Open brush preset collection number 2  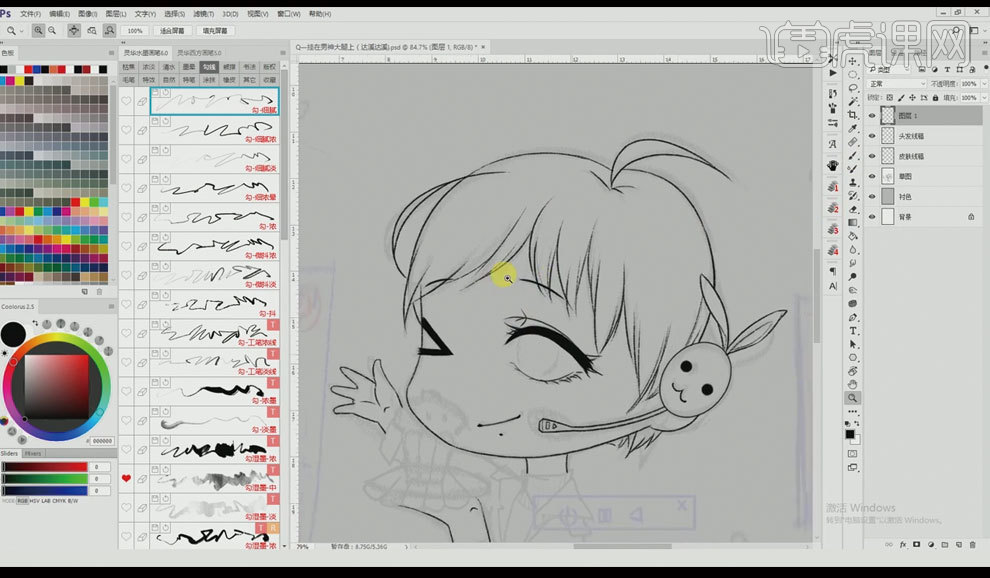pos(833,208)
